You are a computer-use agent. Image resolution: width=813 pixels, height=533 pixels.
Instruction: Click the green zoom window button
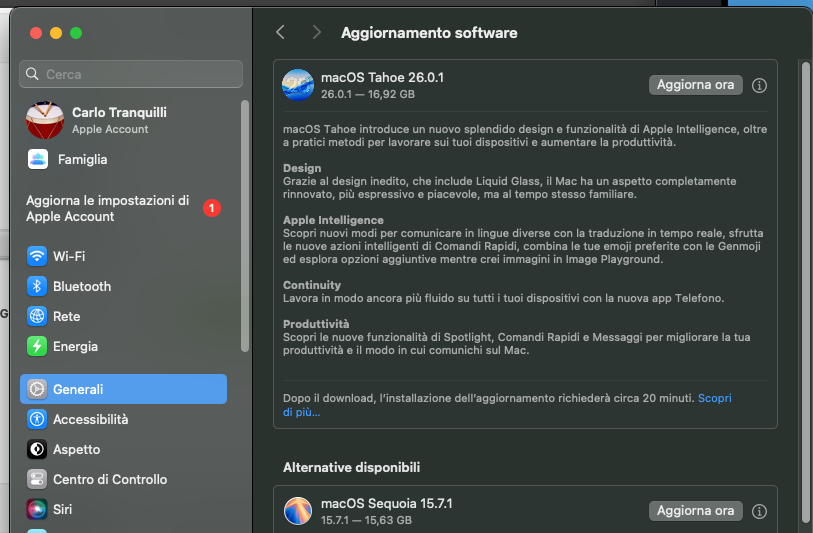[x=76, y=33]
